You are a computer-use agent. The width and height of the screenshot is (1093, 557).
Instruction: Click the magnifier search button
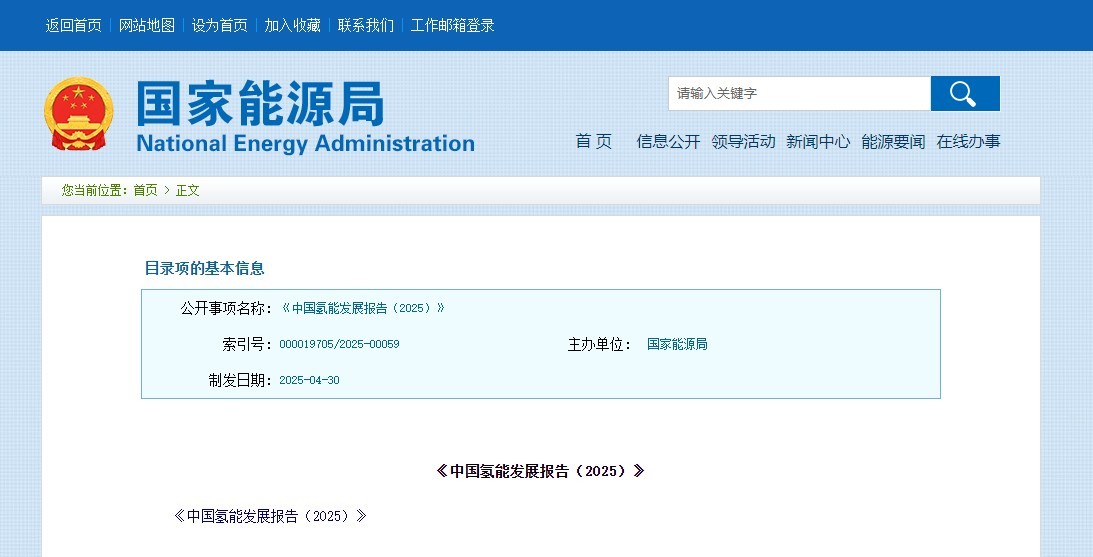pos(965,93)
